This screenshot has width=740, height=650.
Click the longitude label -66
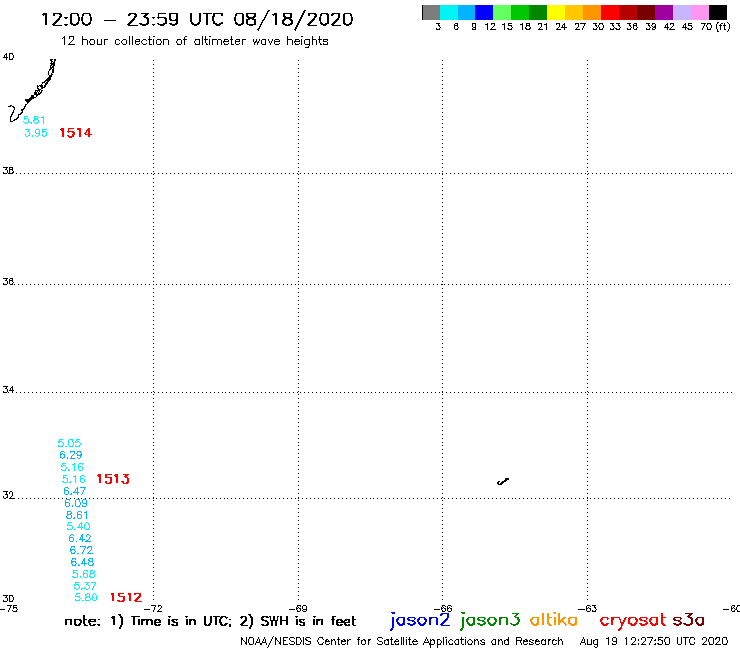(x=443, y=609)
